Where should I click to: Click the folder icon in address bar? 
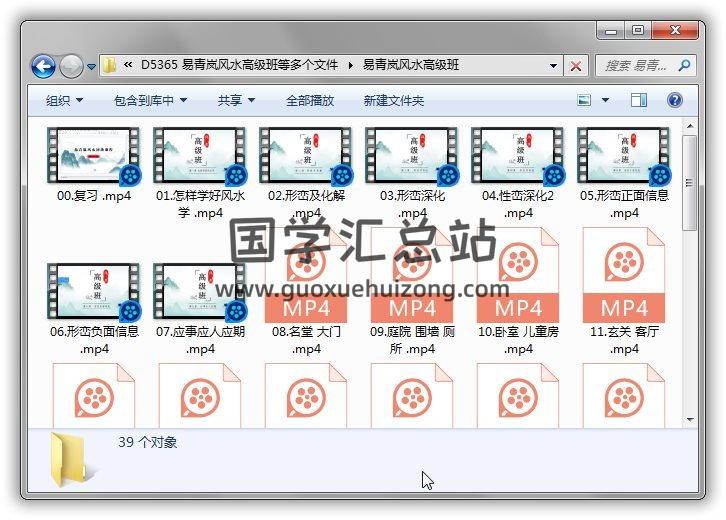coord(110,65)
